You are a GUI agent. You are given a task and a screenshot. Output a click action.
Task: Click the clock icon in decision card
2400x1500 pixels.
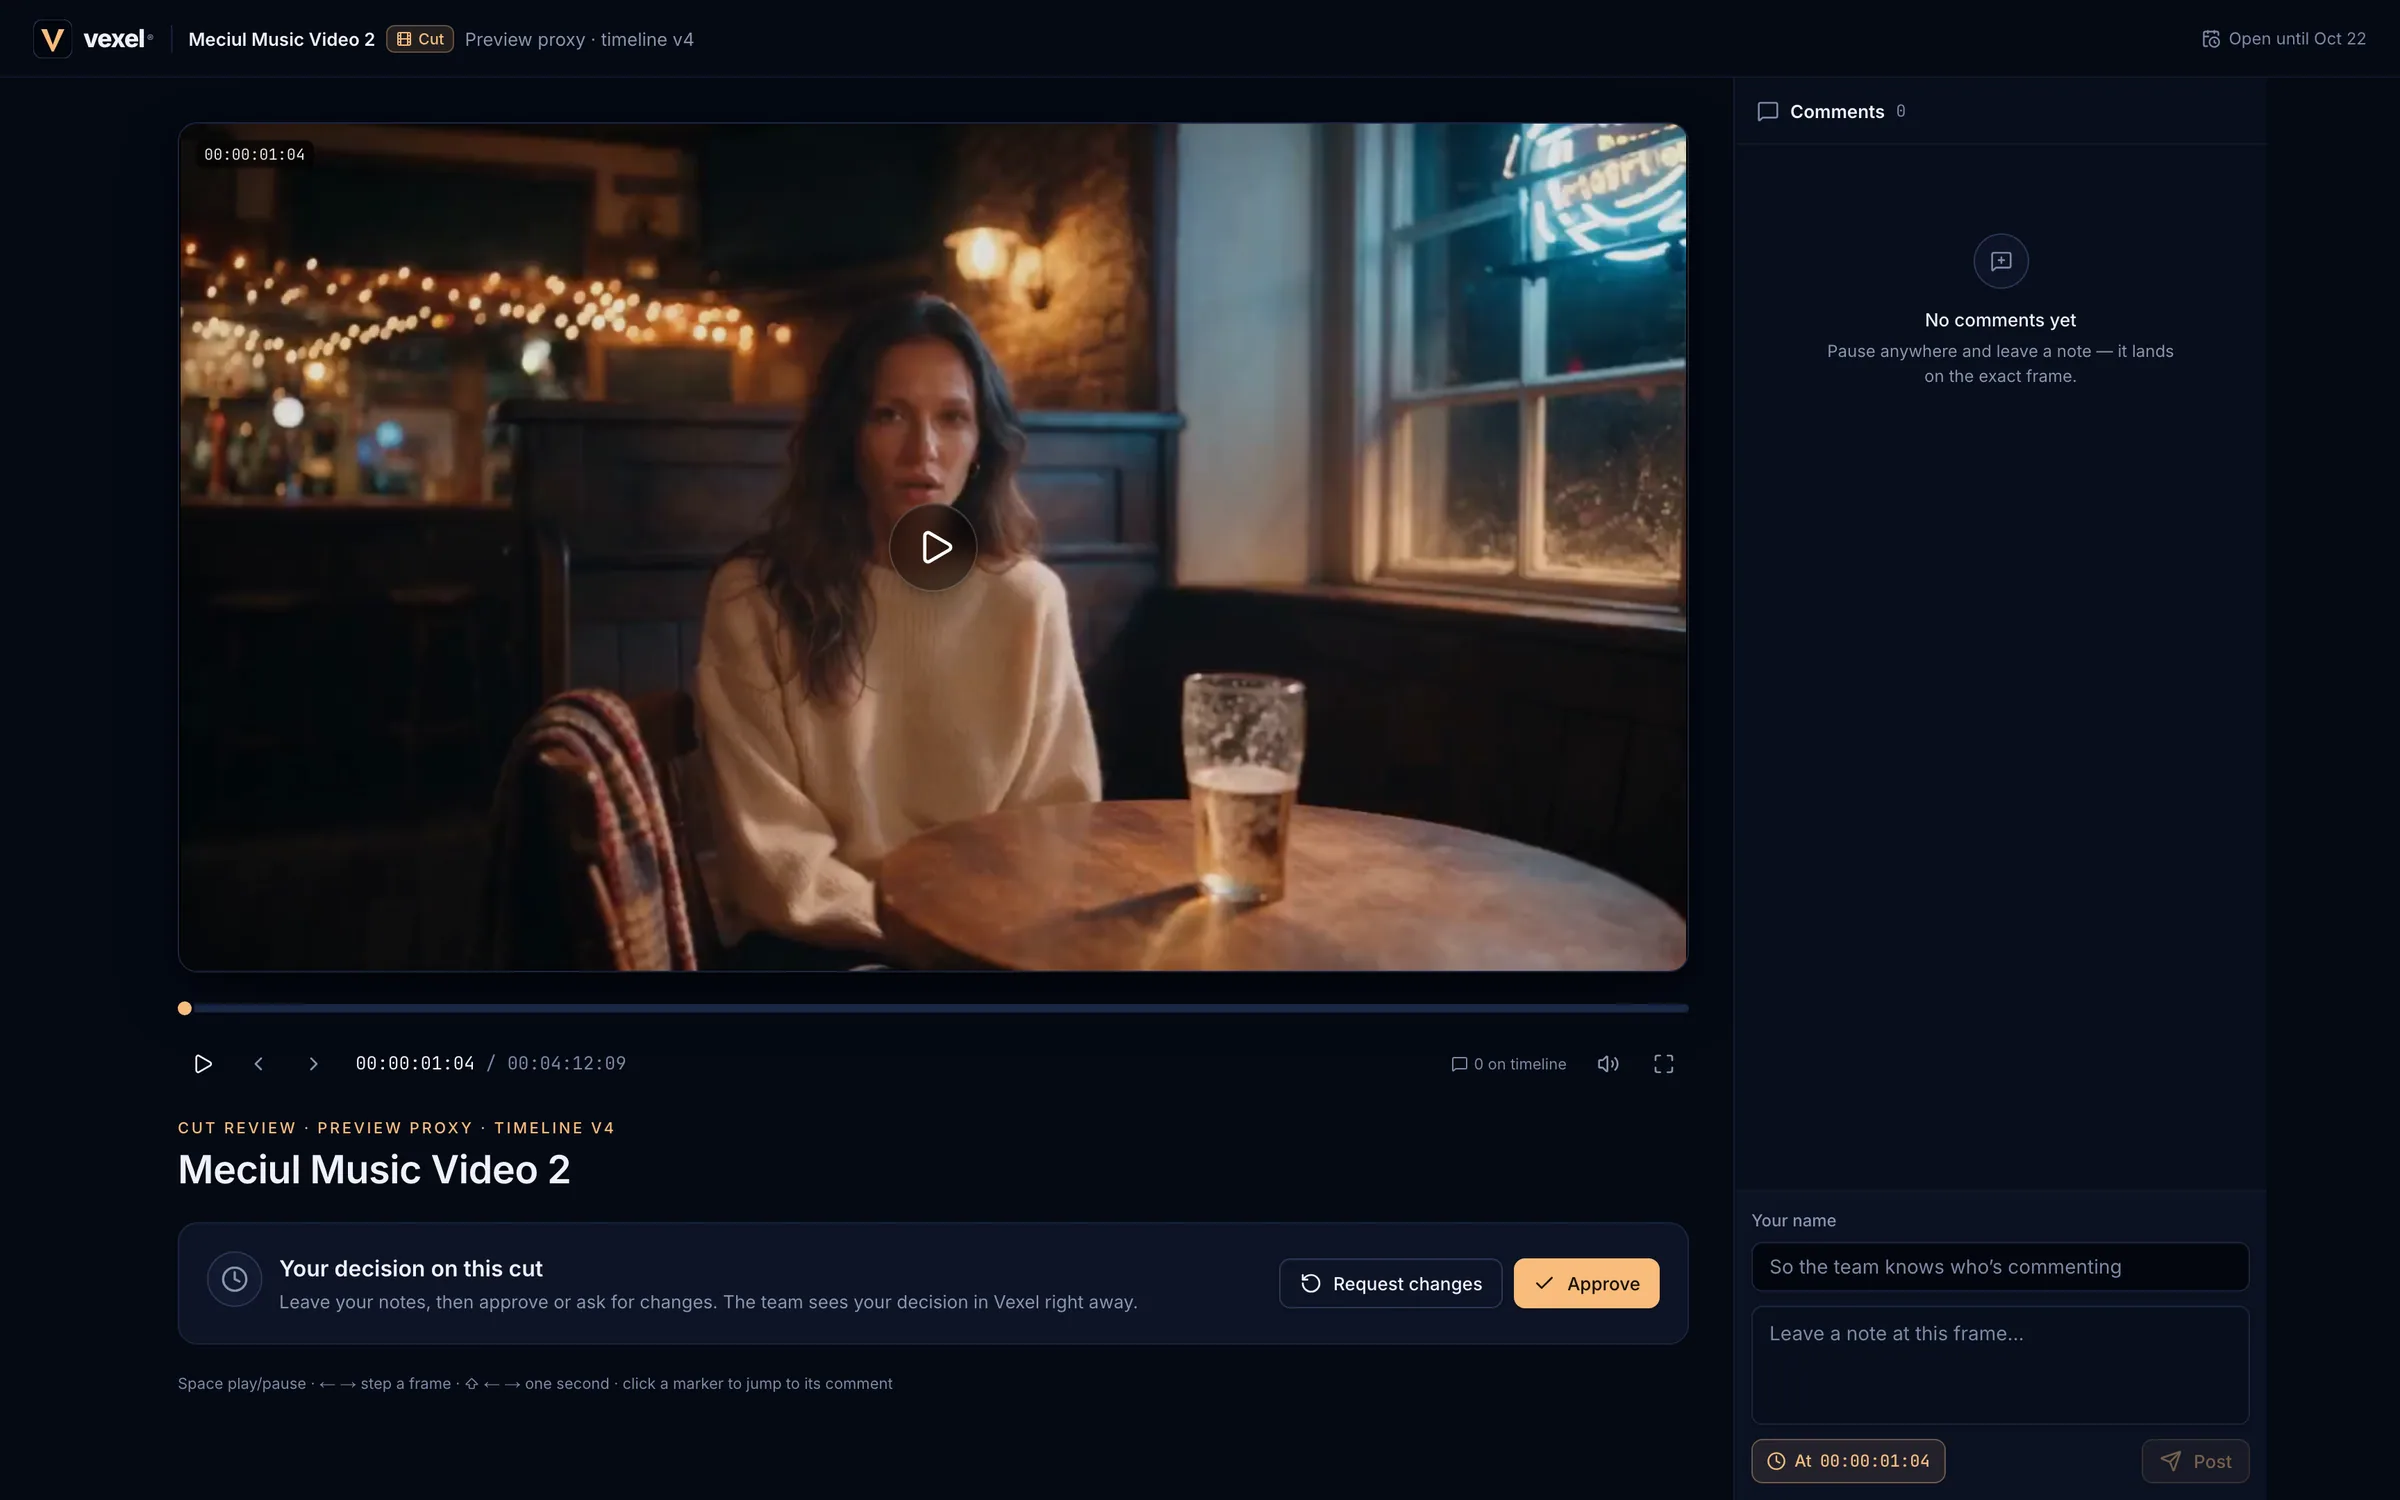pyautogui.click(x=235, y=1279)
